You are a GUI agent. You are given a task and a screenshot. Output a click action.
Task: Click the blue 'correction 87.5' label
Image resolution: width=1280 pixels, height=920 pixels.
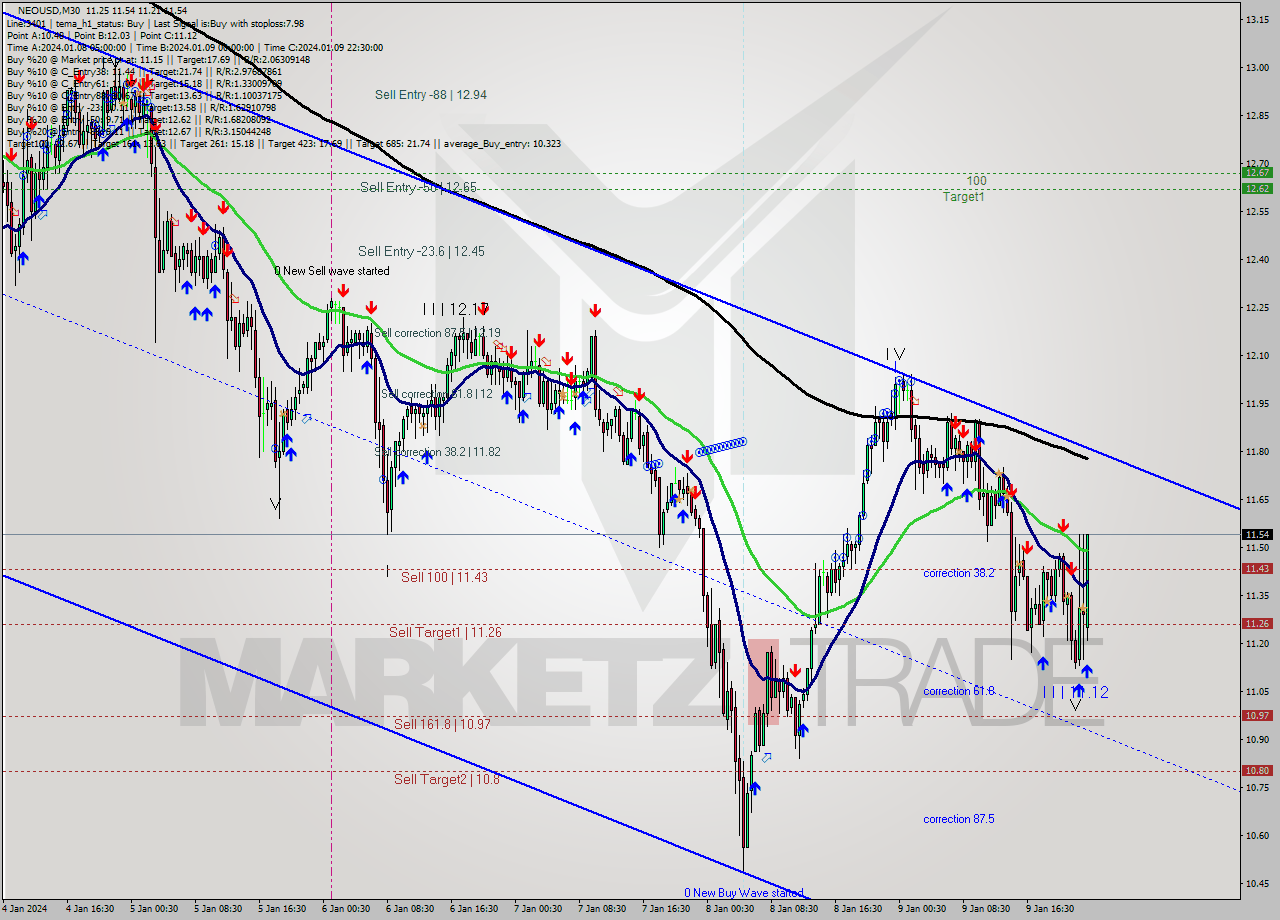pyautogui.click(x=958, y=819)
